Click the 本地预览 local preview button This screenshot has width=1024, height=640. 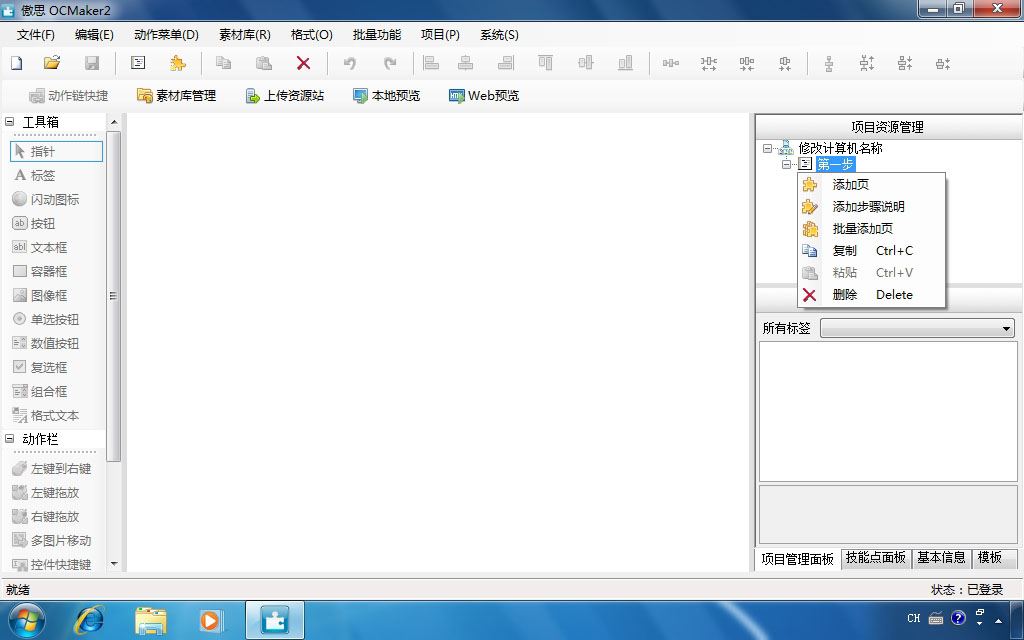pyautogui.click(x=387, y=95)
